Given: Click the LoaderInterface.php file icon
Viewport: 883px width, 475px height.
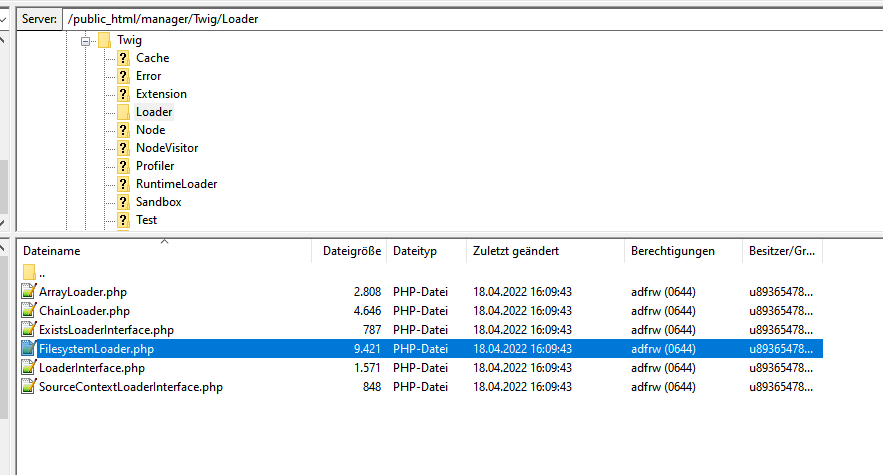Looking at the screenshot, I should [28, 367].
